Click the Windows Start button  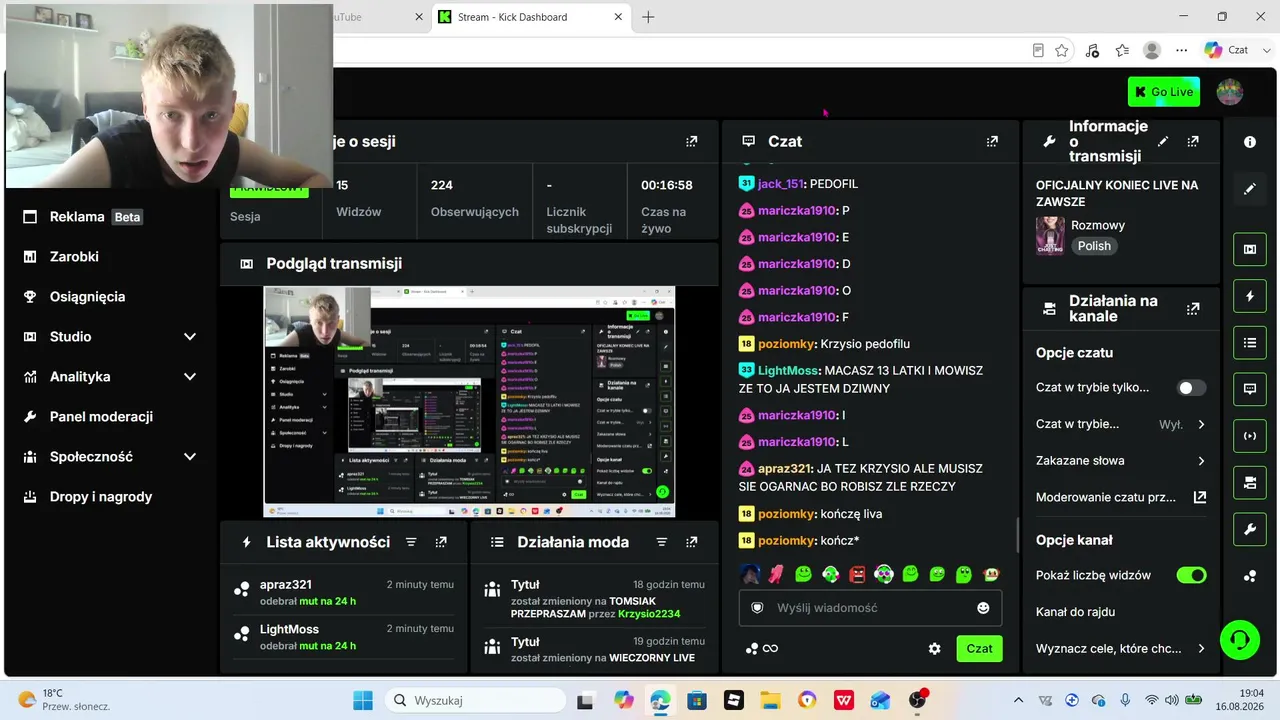(362, 700)
